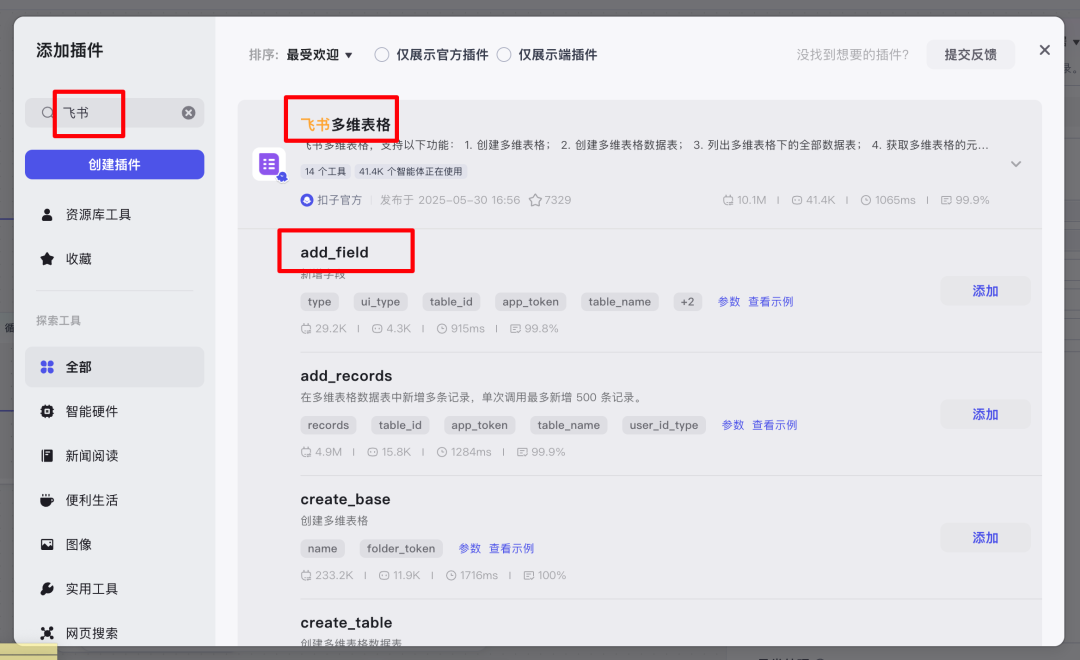Screen dimensions: 1080x660
Task: Click the 99.9% success rate of plugin header
Action: coord(965,200)
